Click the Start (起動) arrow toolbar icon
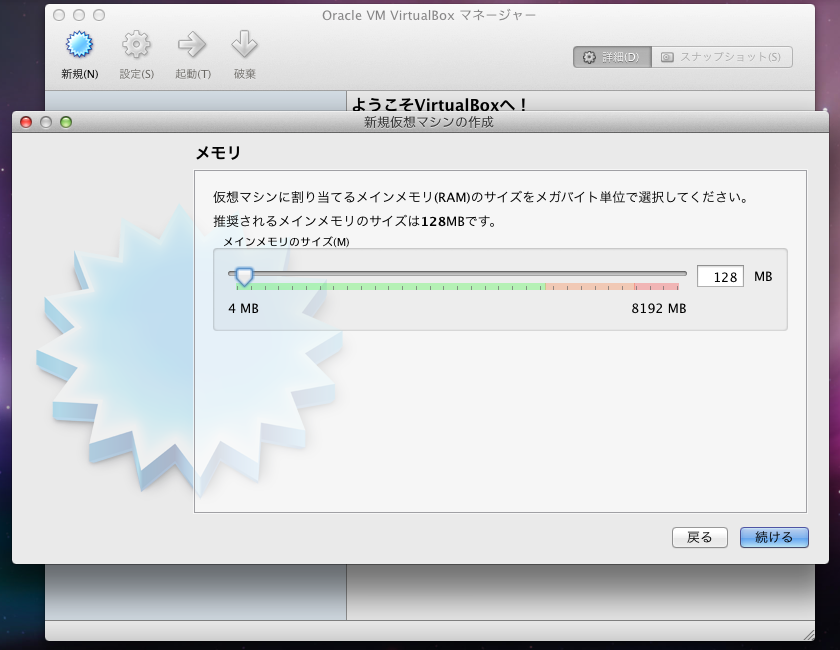840x650 pixels. [x=192, y=44]
